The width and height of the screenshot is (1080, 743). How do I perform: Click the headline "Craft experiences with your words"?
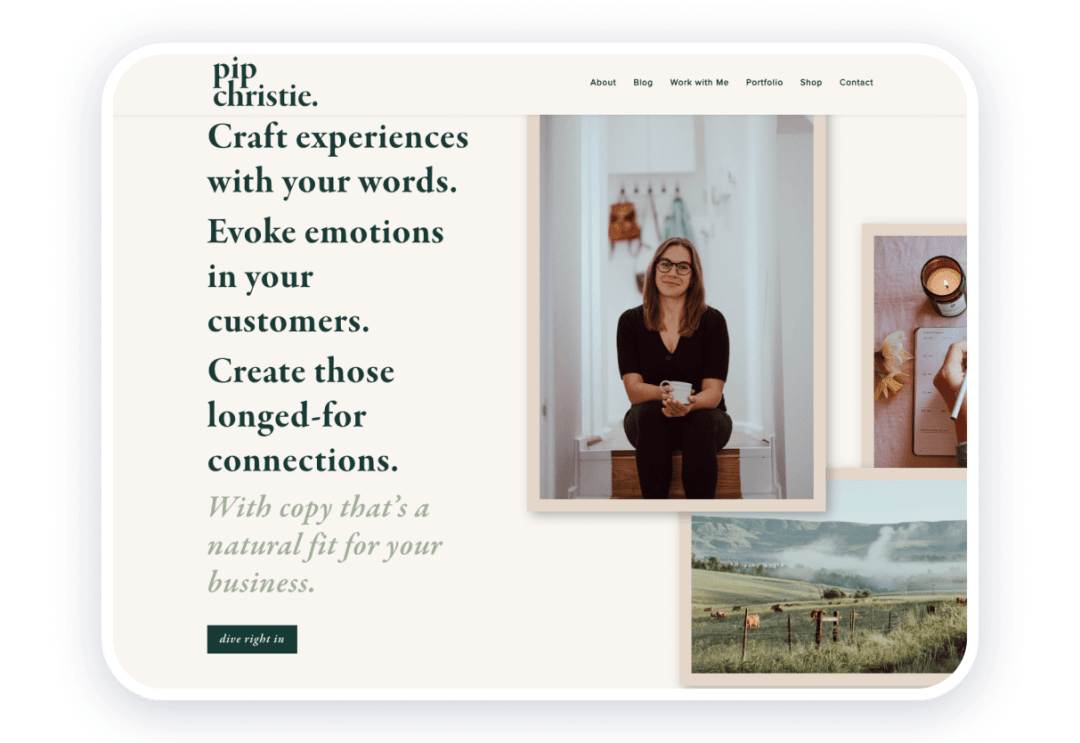[x=337, y=158]
